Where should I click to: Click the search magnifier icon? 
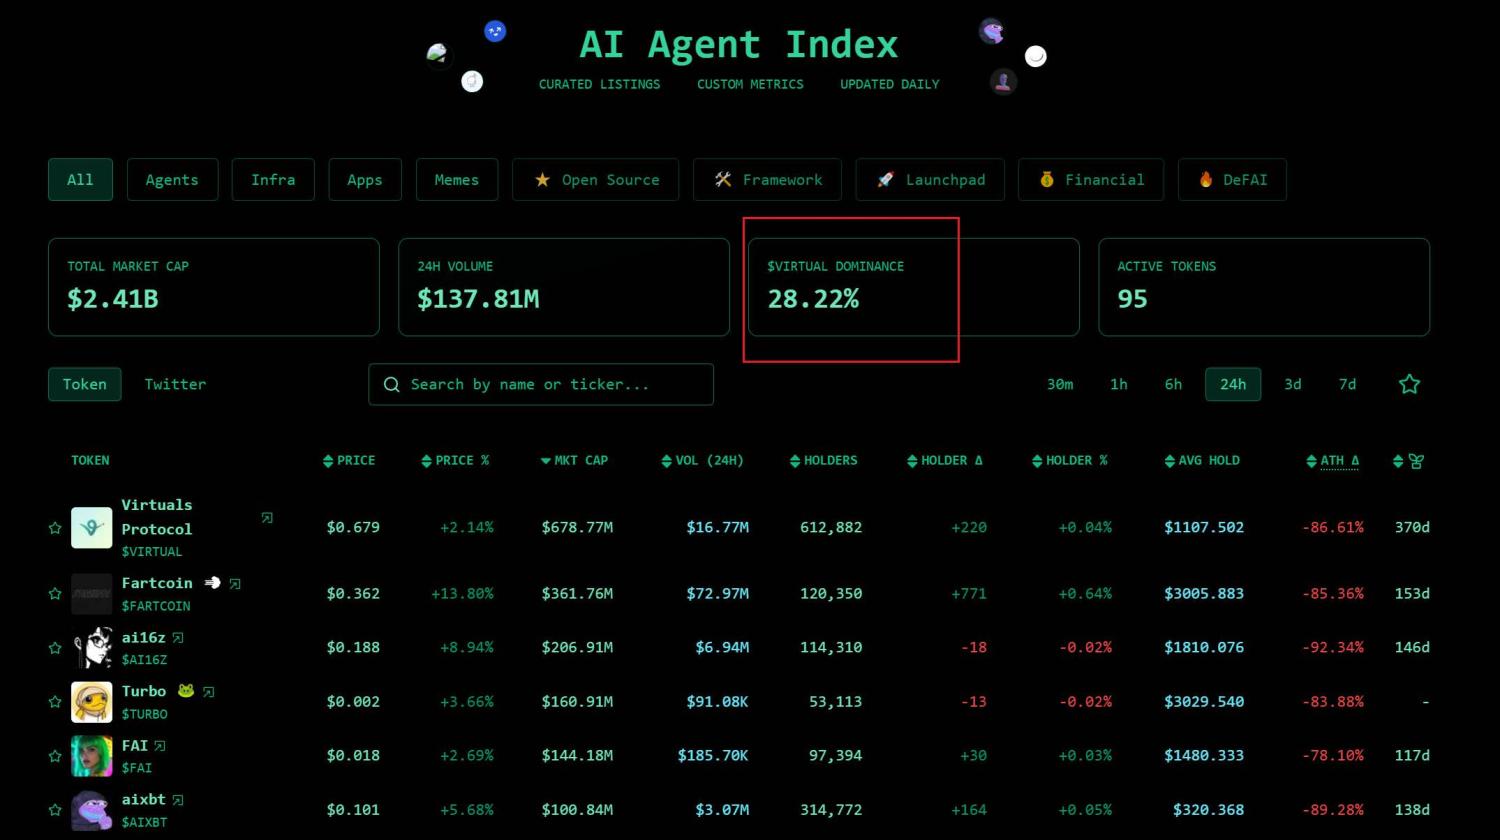tap(392, 384)
